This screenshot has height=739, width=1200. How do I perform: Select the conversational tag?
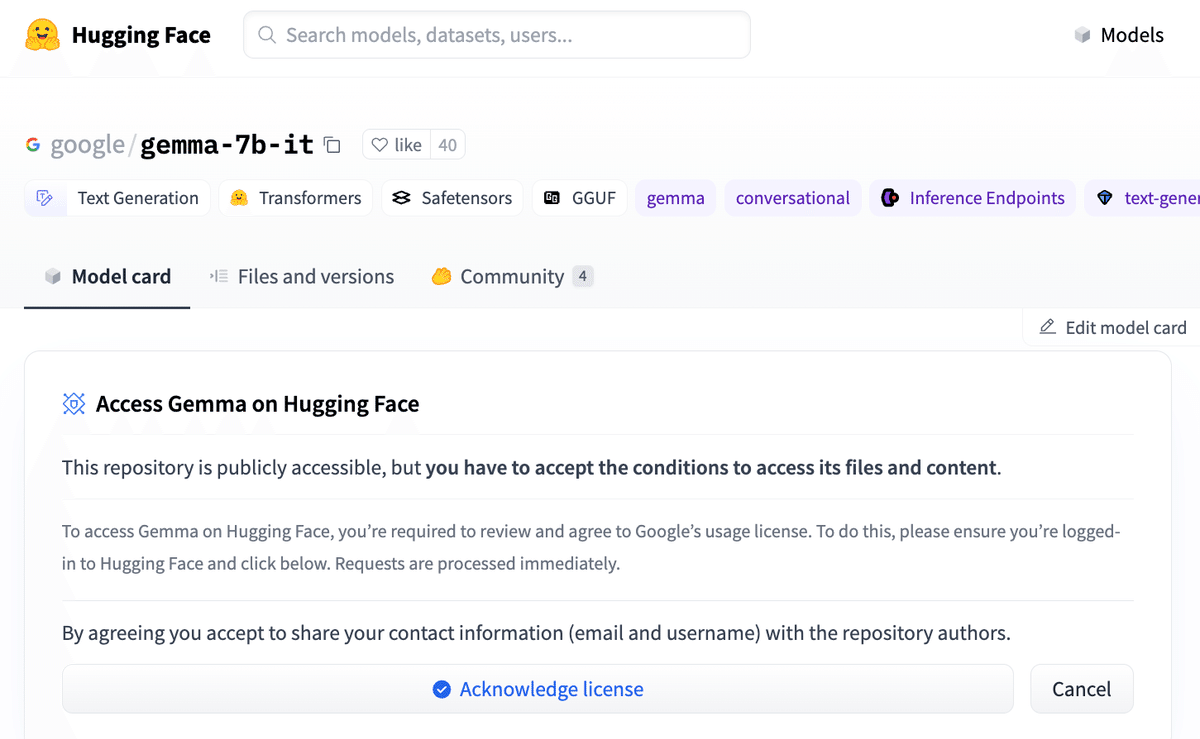(x=792, y=198)
